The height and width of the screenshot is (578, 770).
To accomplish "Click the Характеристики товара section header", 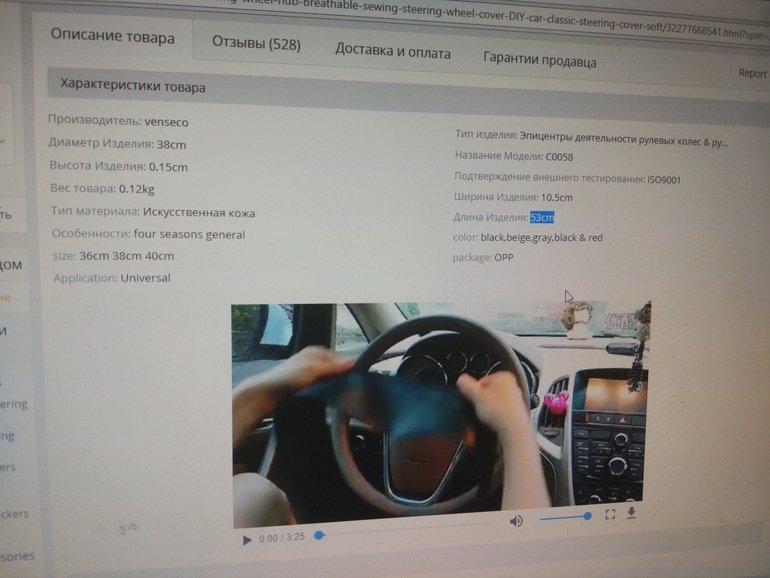I will (x=132, y=86).
